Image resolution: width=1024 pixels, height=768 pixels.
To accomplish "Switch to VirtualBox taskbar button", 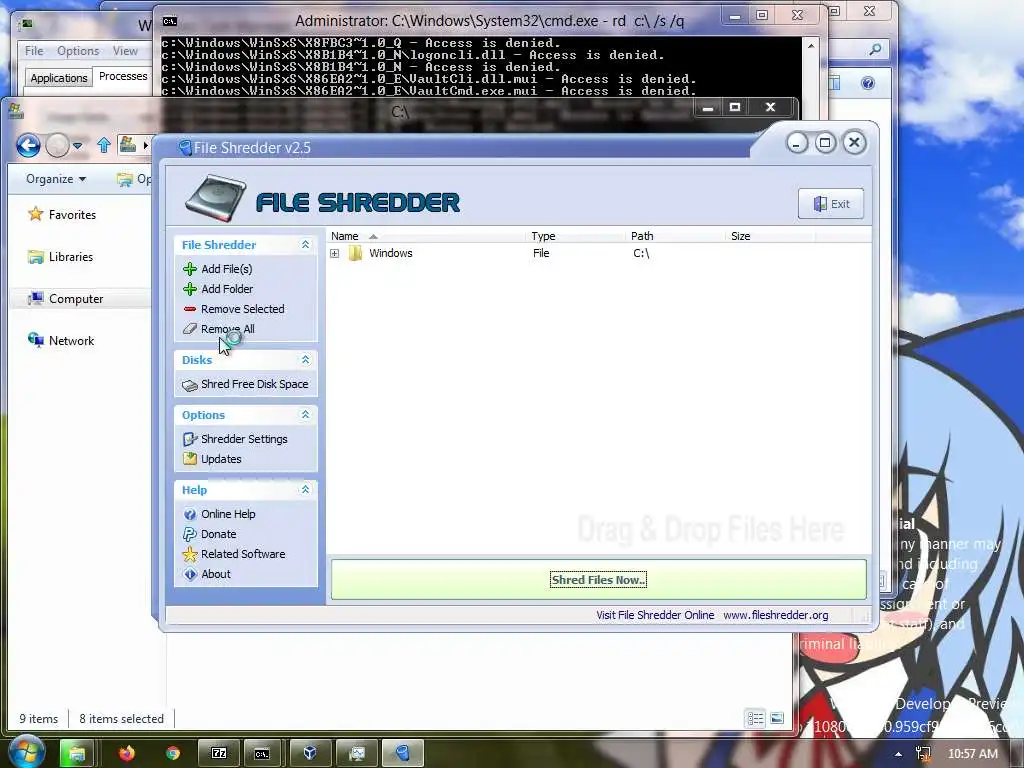I will tap(310, 754).
